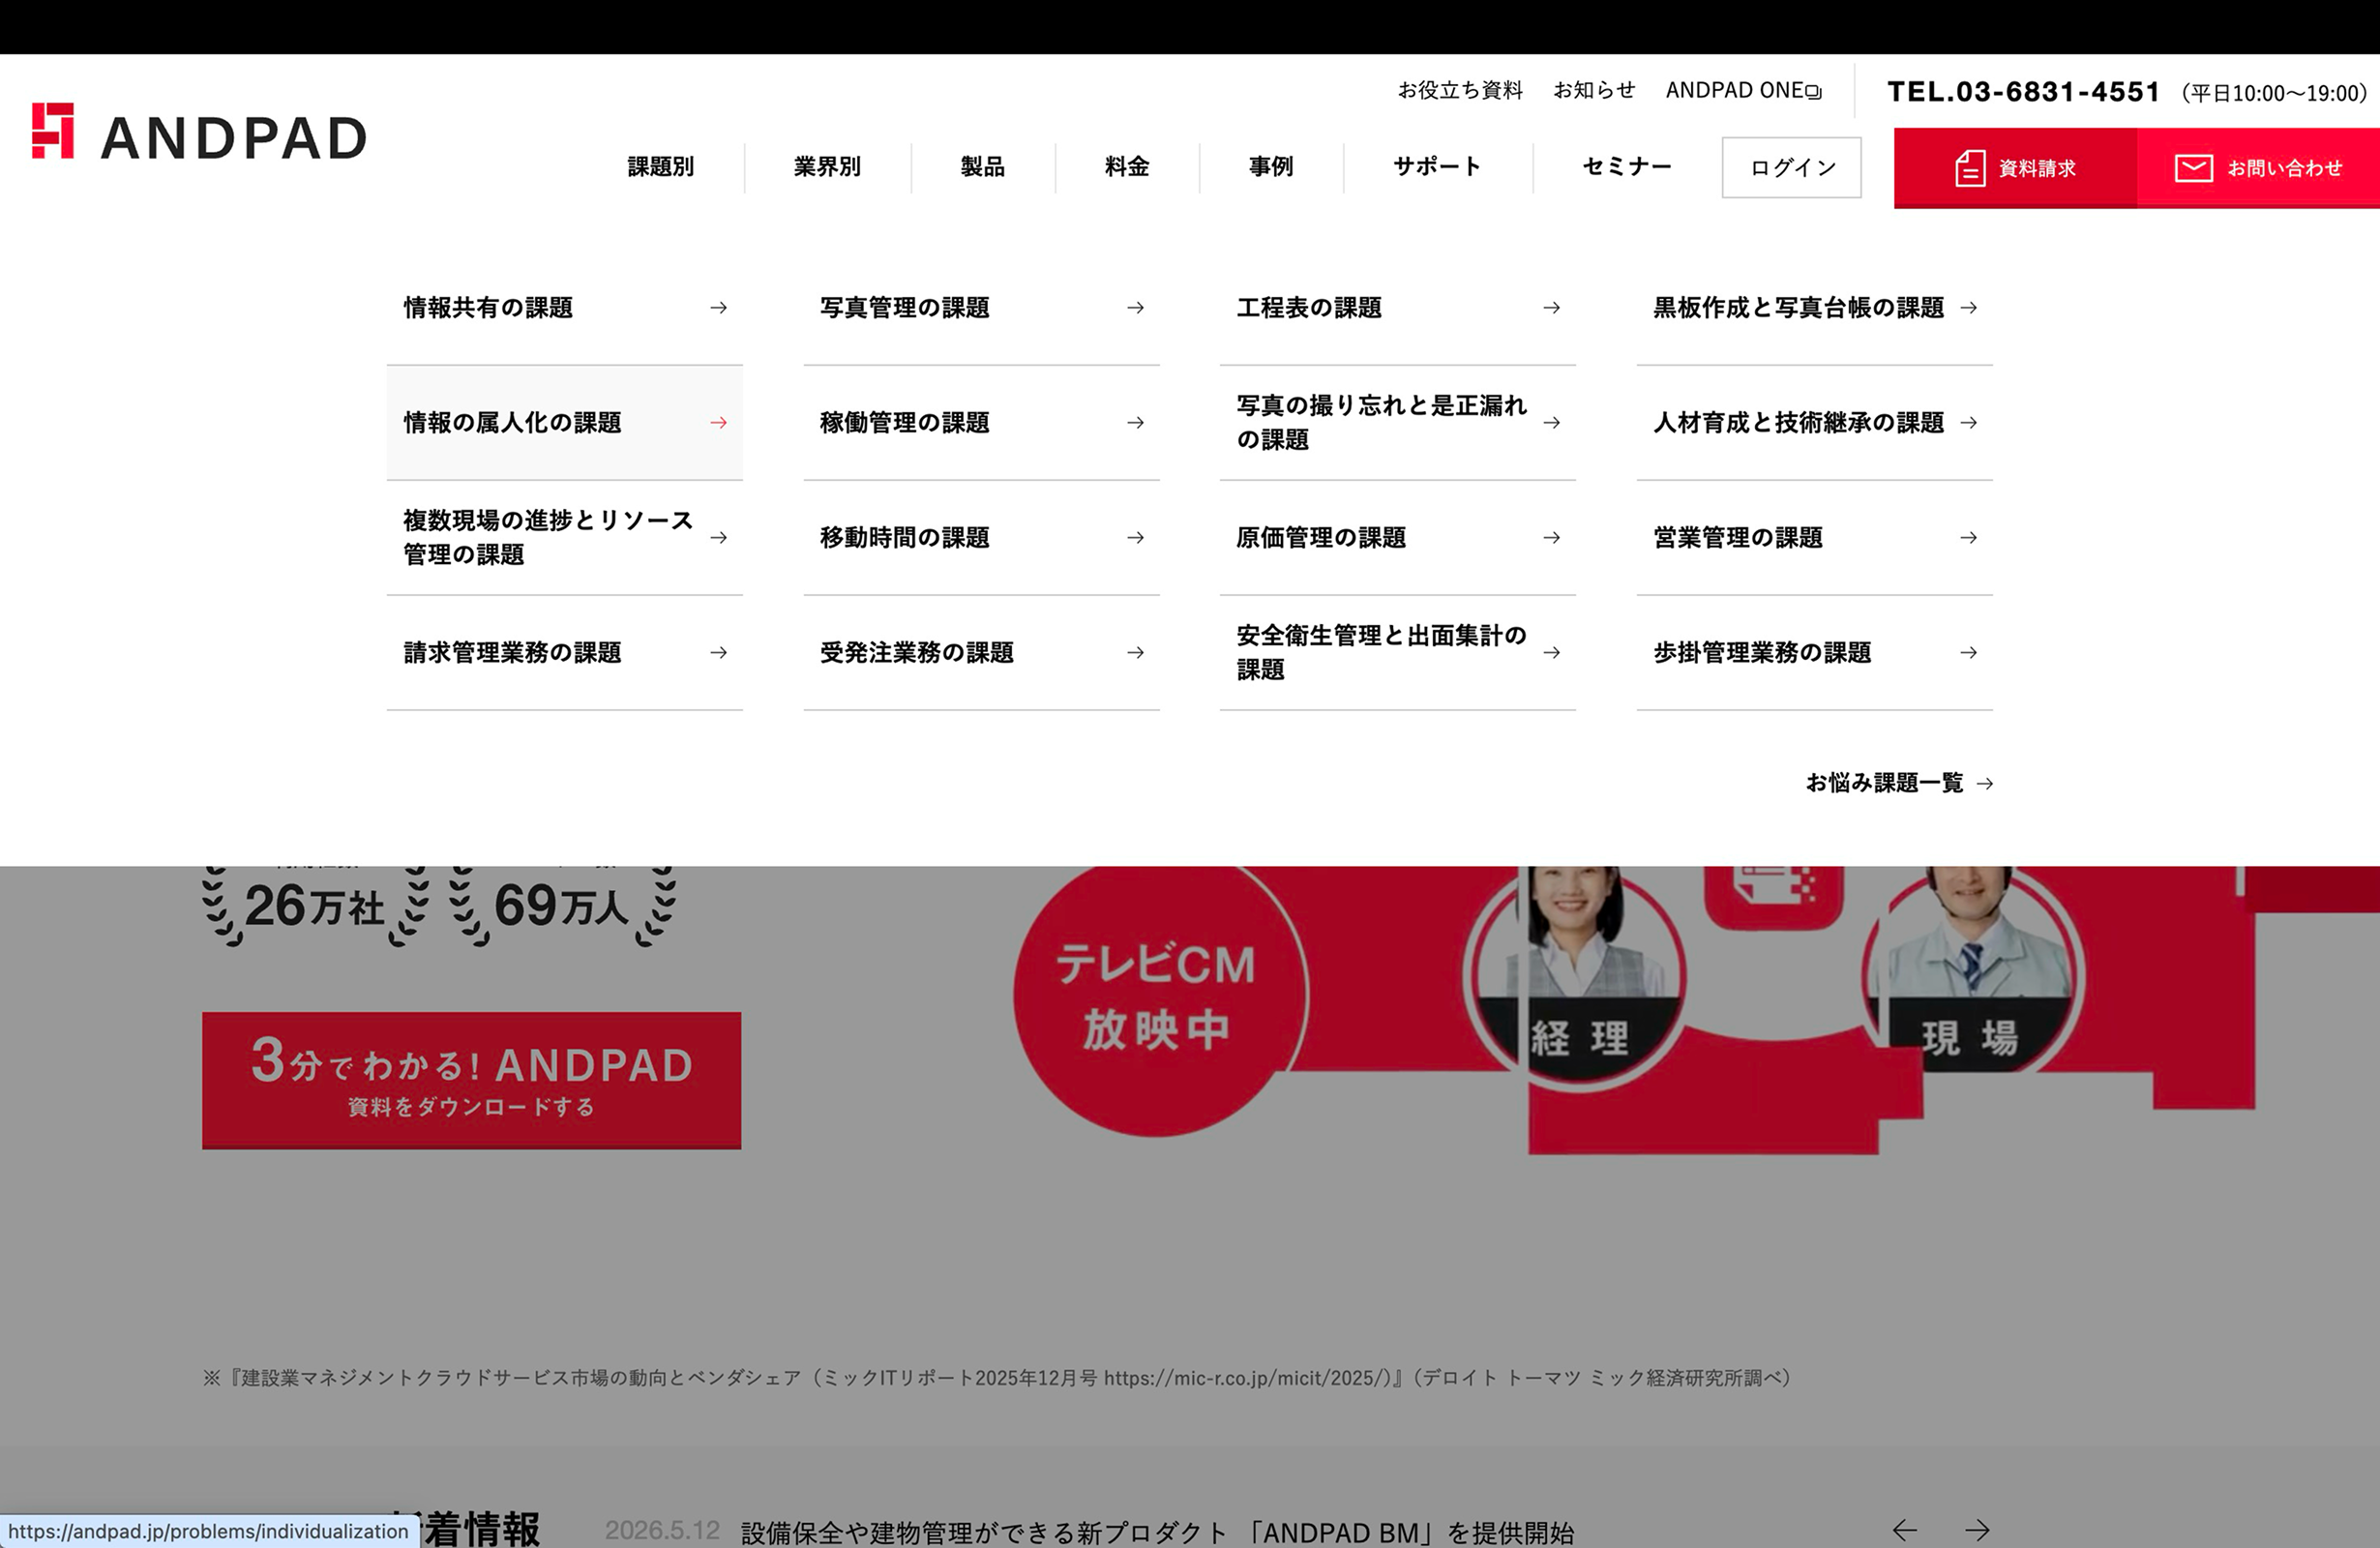Select 写真の撮り忘れと是正漏れの課題 entry
This screenshot has width=2380, height=1548.
[x=1397, y=423]
